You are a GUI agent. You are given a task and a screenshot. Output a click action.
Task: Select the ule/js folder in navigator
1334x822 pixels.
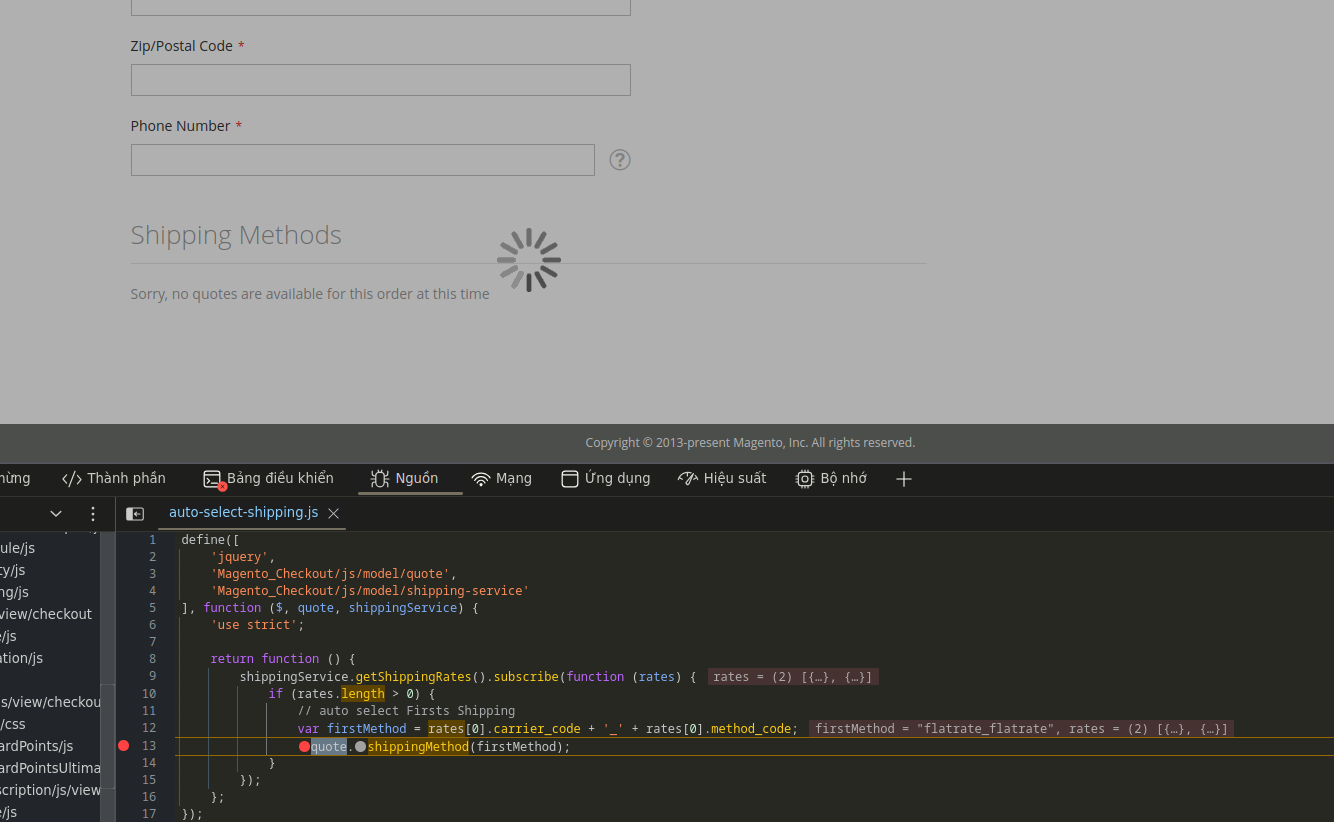pyautogui.click(x=17, y=548)
